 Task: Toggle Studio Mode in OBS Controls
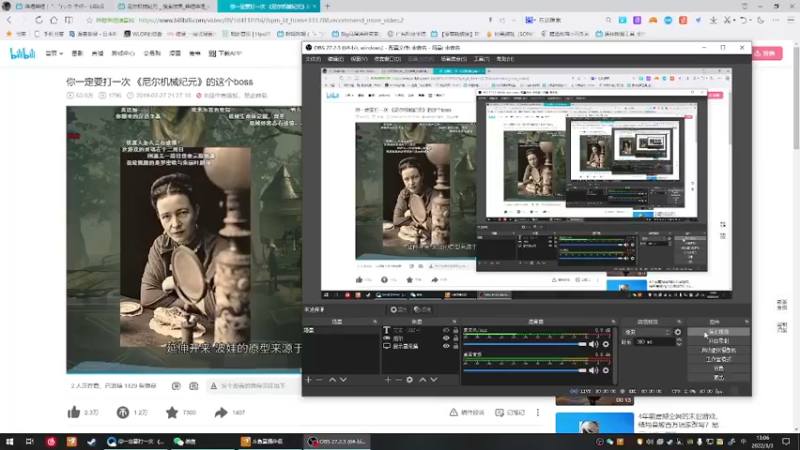(718, 359)
